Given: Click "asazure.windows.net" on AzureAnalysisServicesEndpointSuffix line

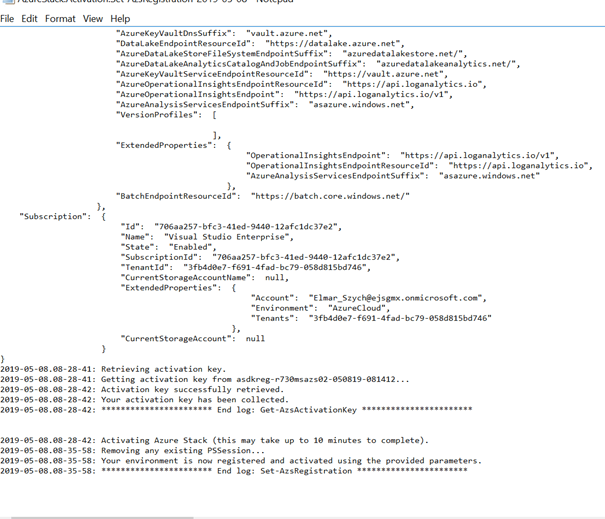Looking at the screenshot, I should tap(359, 105).
